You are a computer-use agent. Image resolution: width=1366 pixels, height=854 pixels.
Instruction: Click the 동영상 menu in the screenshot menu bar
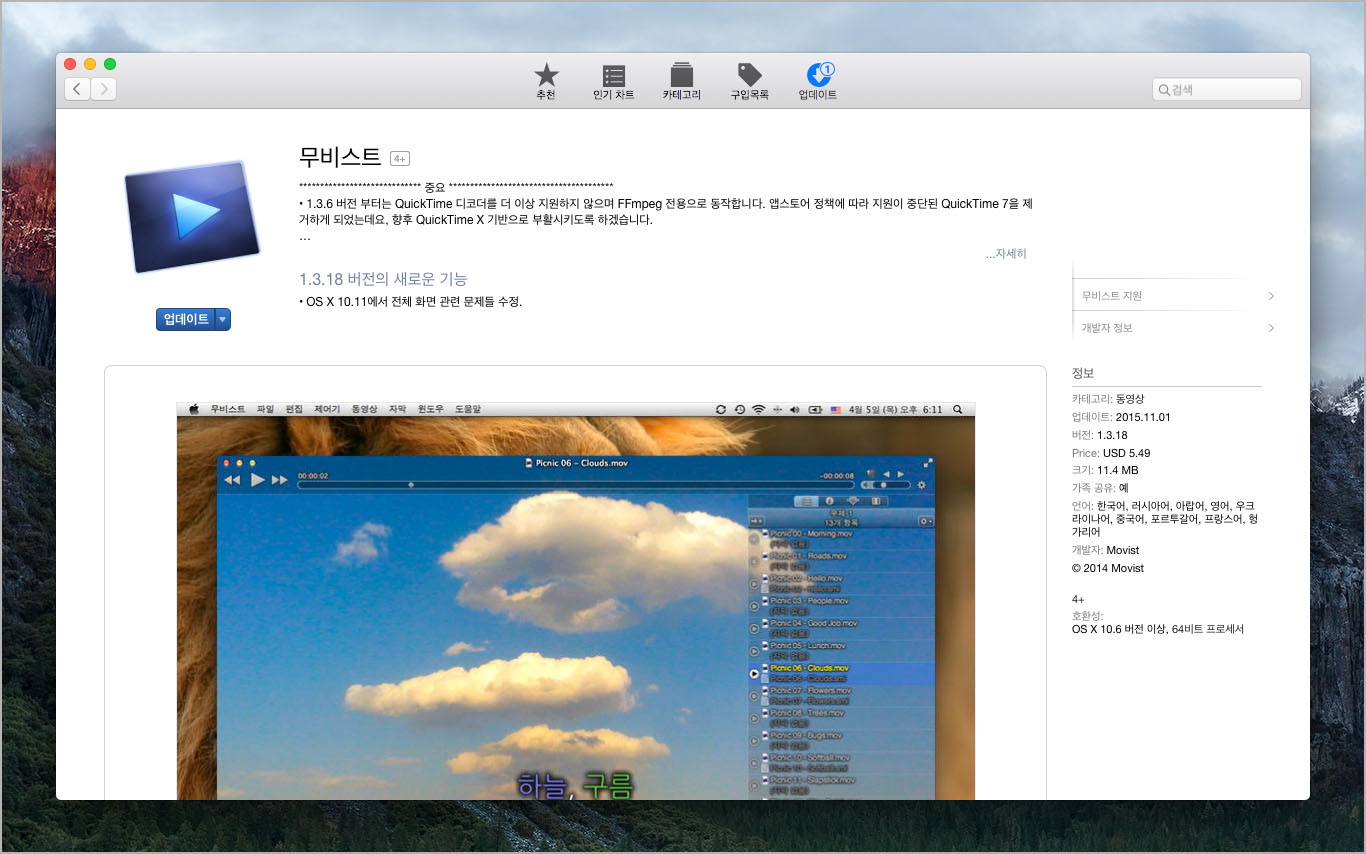point(364,409)
